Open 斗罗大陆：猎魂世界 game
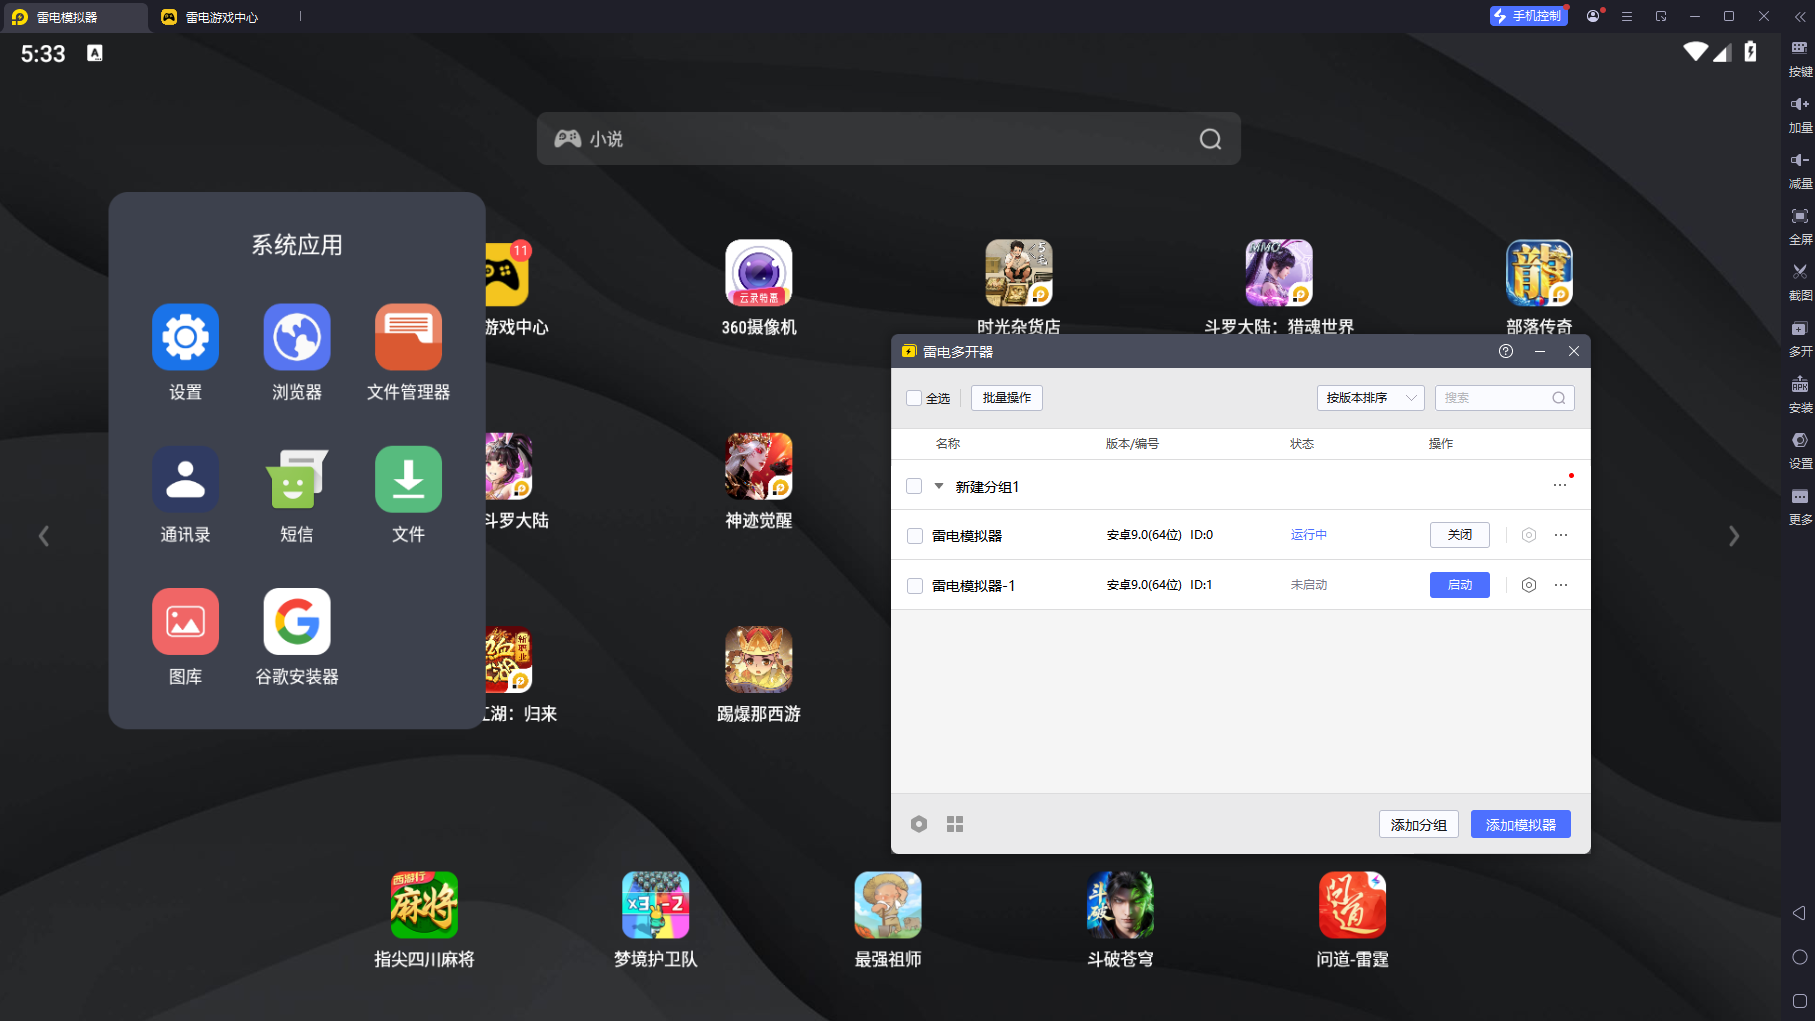This screenshot has width=1815, height=1021. [x=1279, y=273]
